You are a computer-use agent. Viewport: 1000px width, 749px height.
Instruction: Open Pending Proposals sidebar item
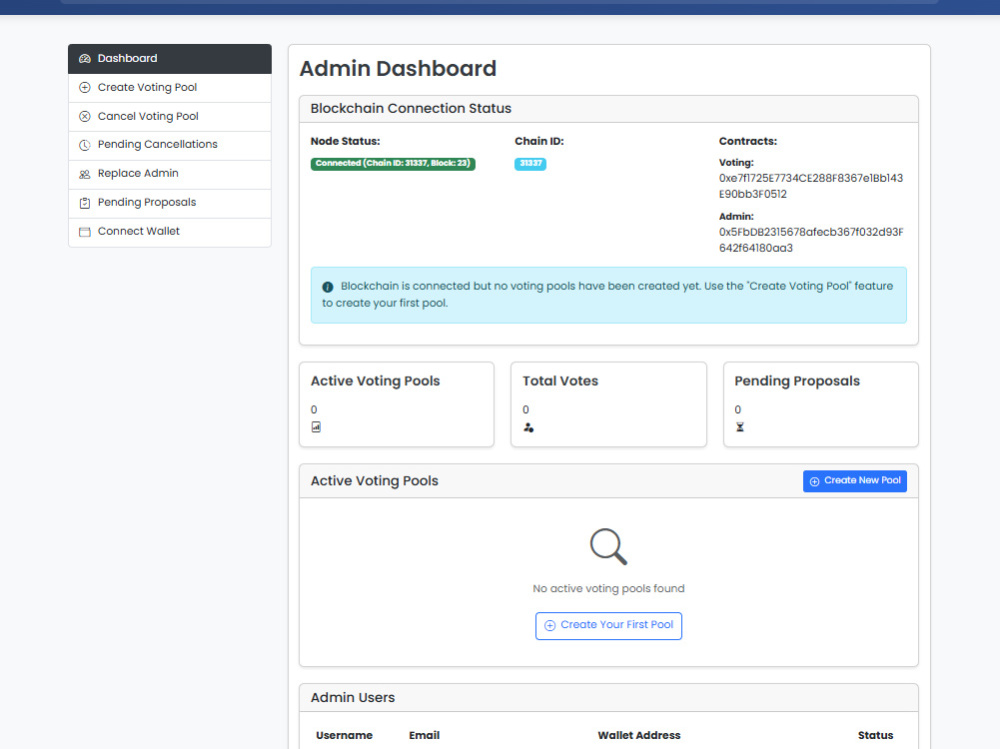170,203
